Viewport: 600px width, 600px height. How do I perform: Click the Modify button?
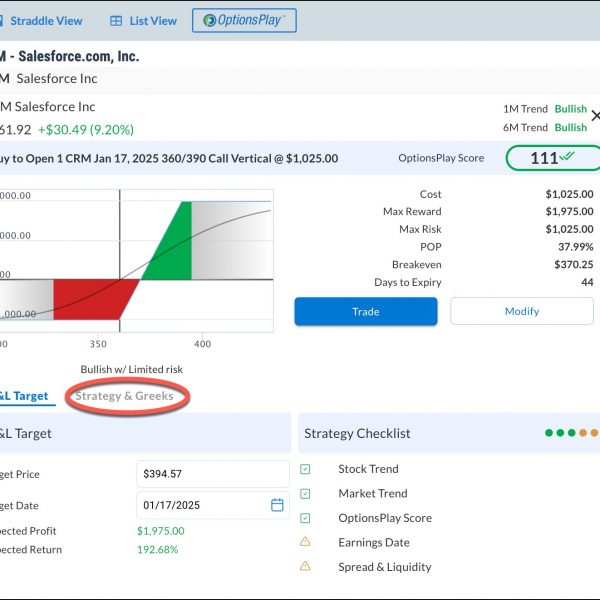coord(522,311)
